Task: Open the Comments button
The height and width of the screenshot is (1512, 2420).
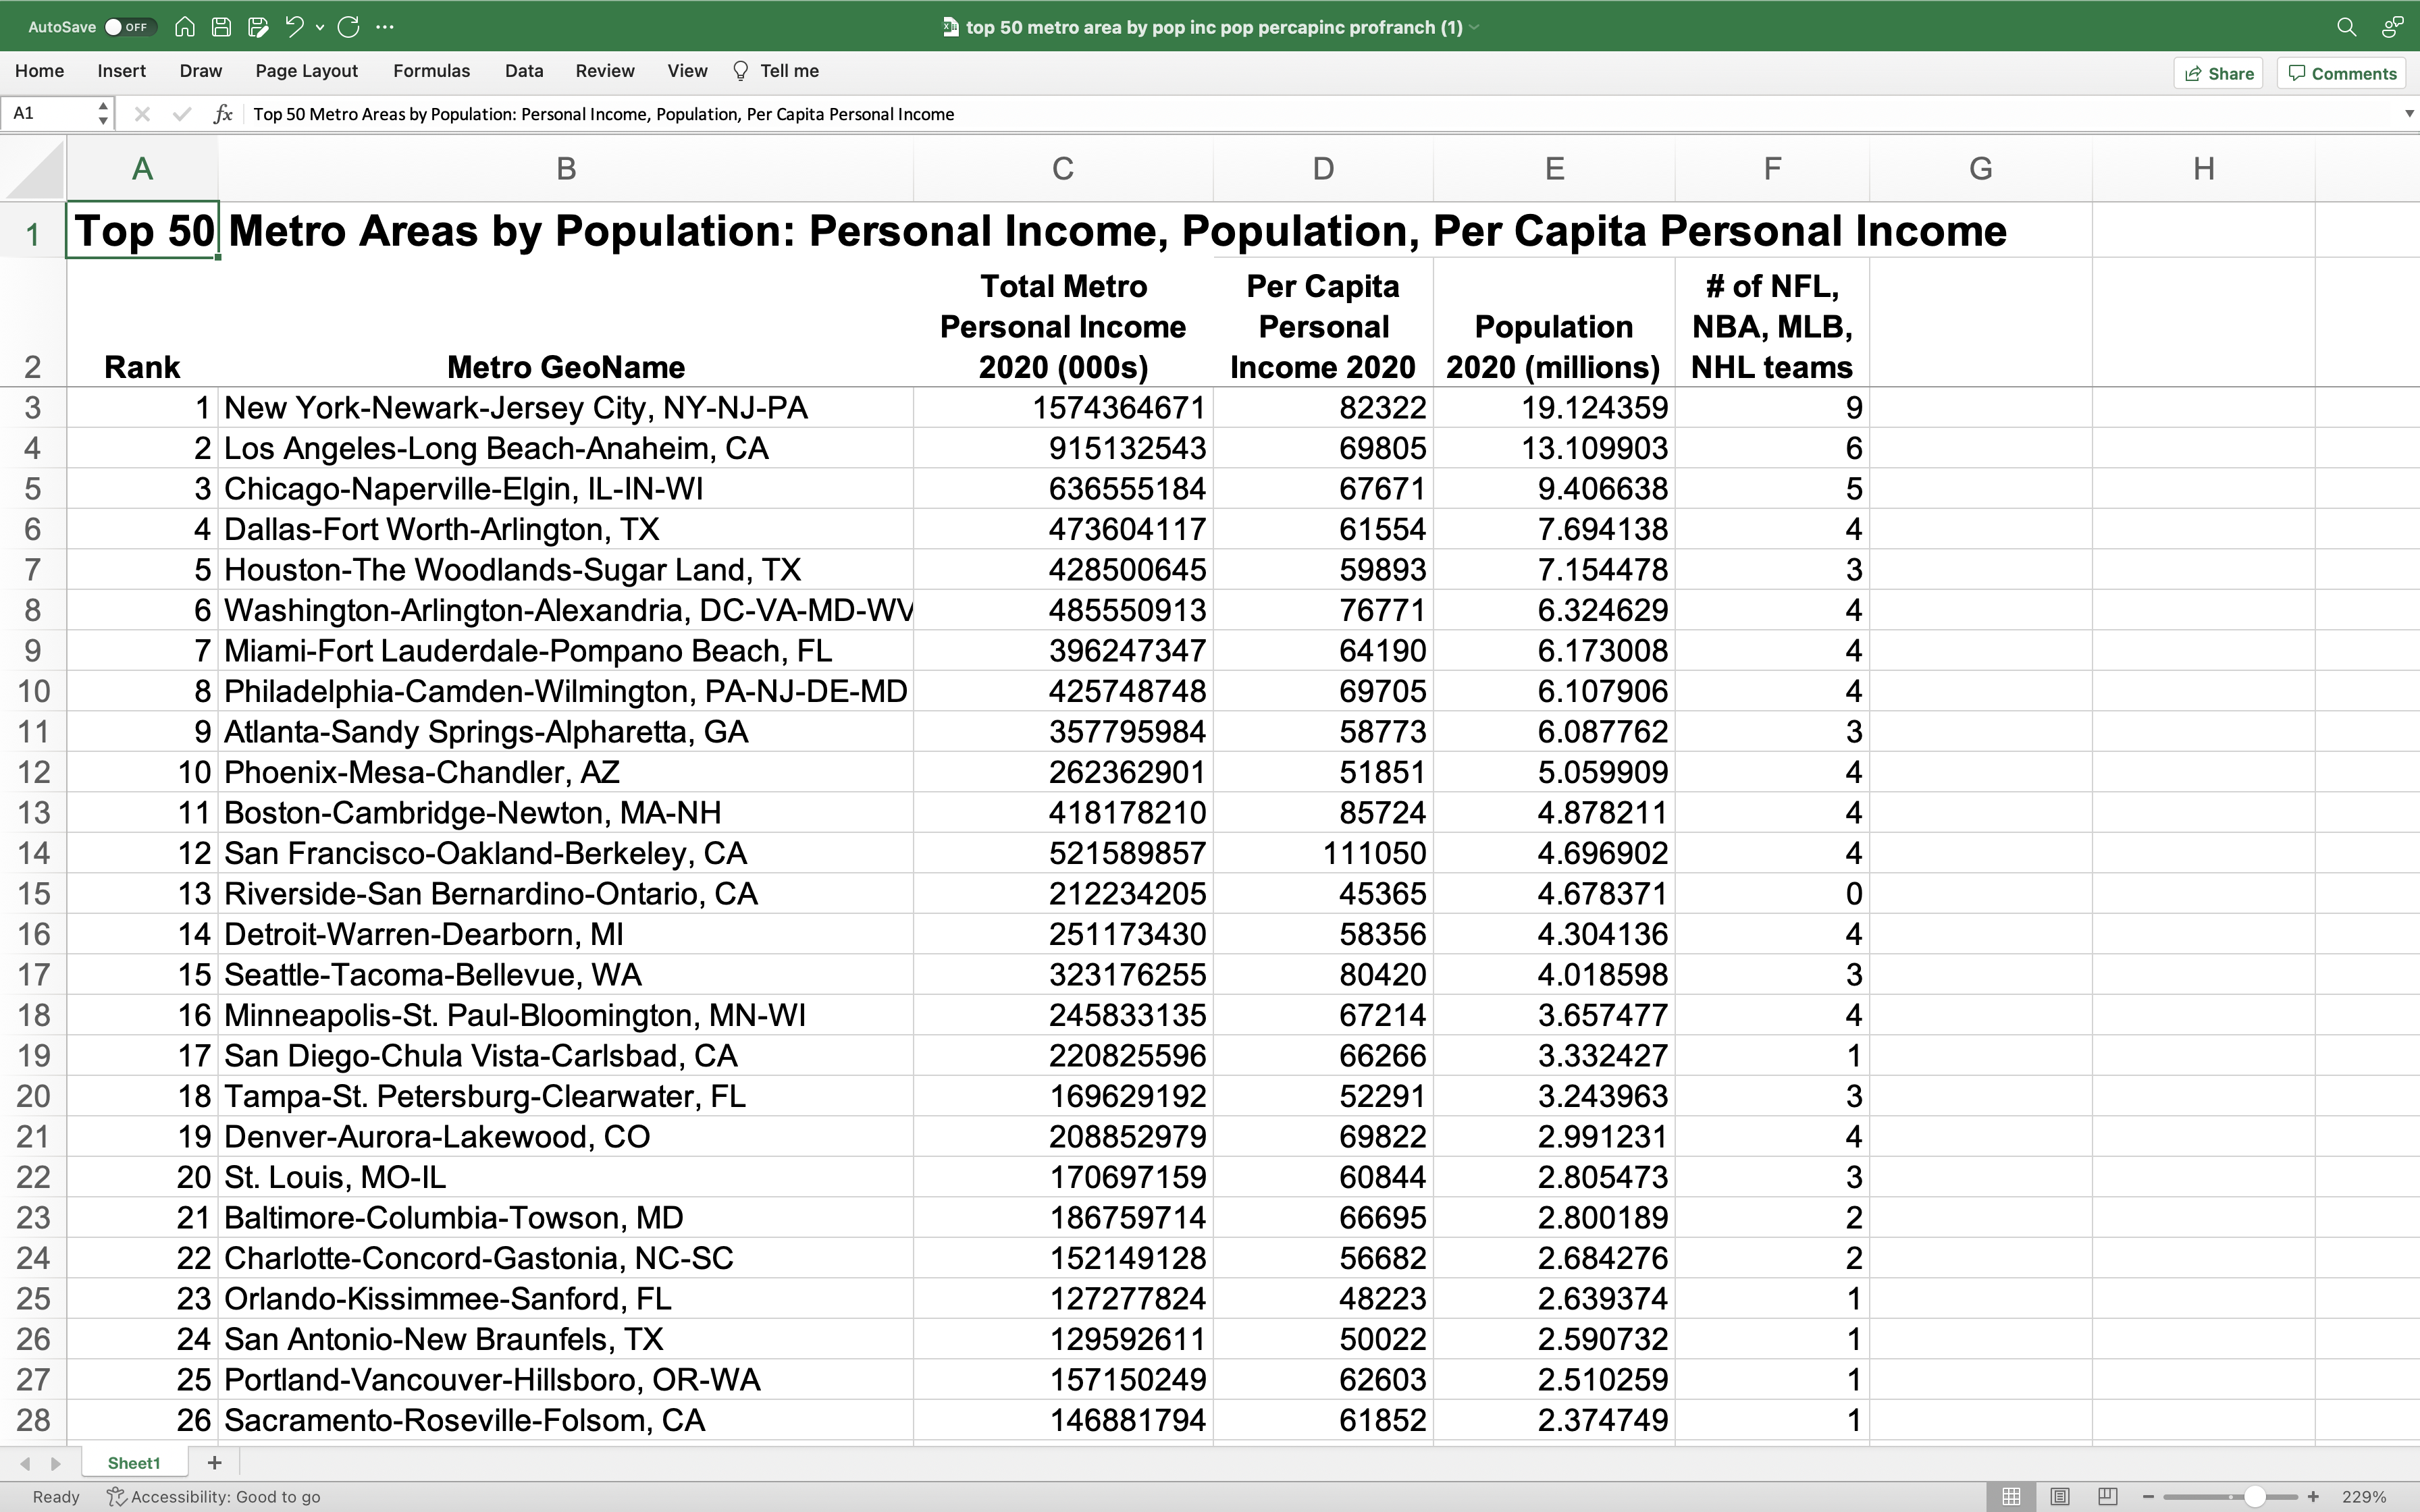Action: pyautogui.click(x=2342, y=73)
